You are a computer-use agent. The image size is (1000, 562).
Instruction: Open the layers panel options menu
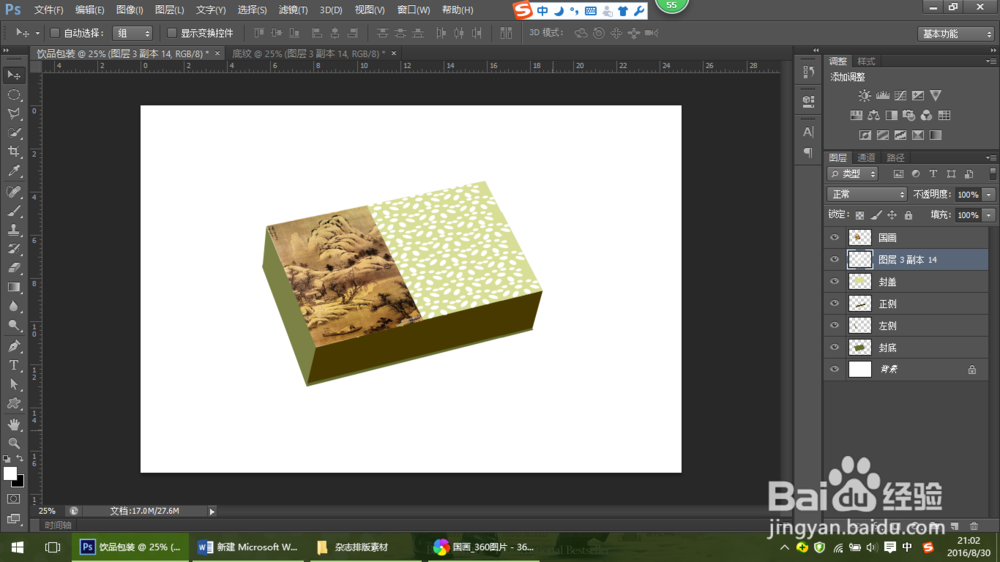[x=990, y=158]
